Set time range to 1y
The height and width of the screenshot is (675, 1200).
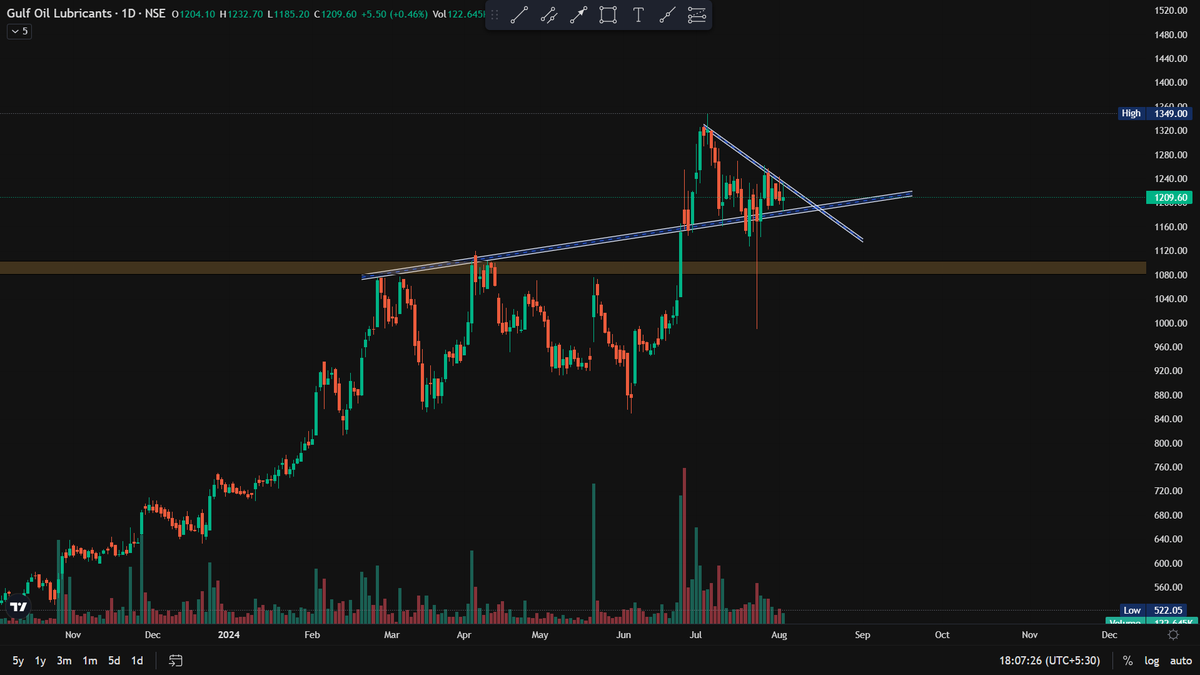point(41,661)
